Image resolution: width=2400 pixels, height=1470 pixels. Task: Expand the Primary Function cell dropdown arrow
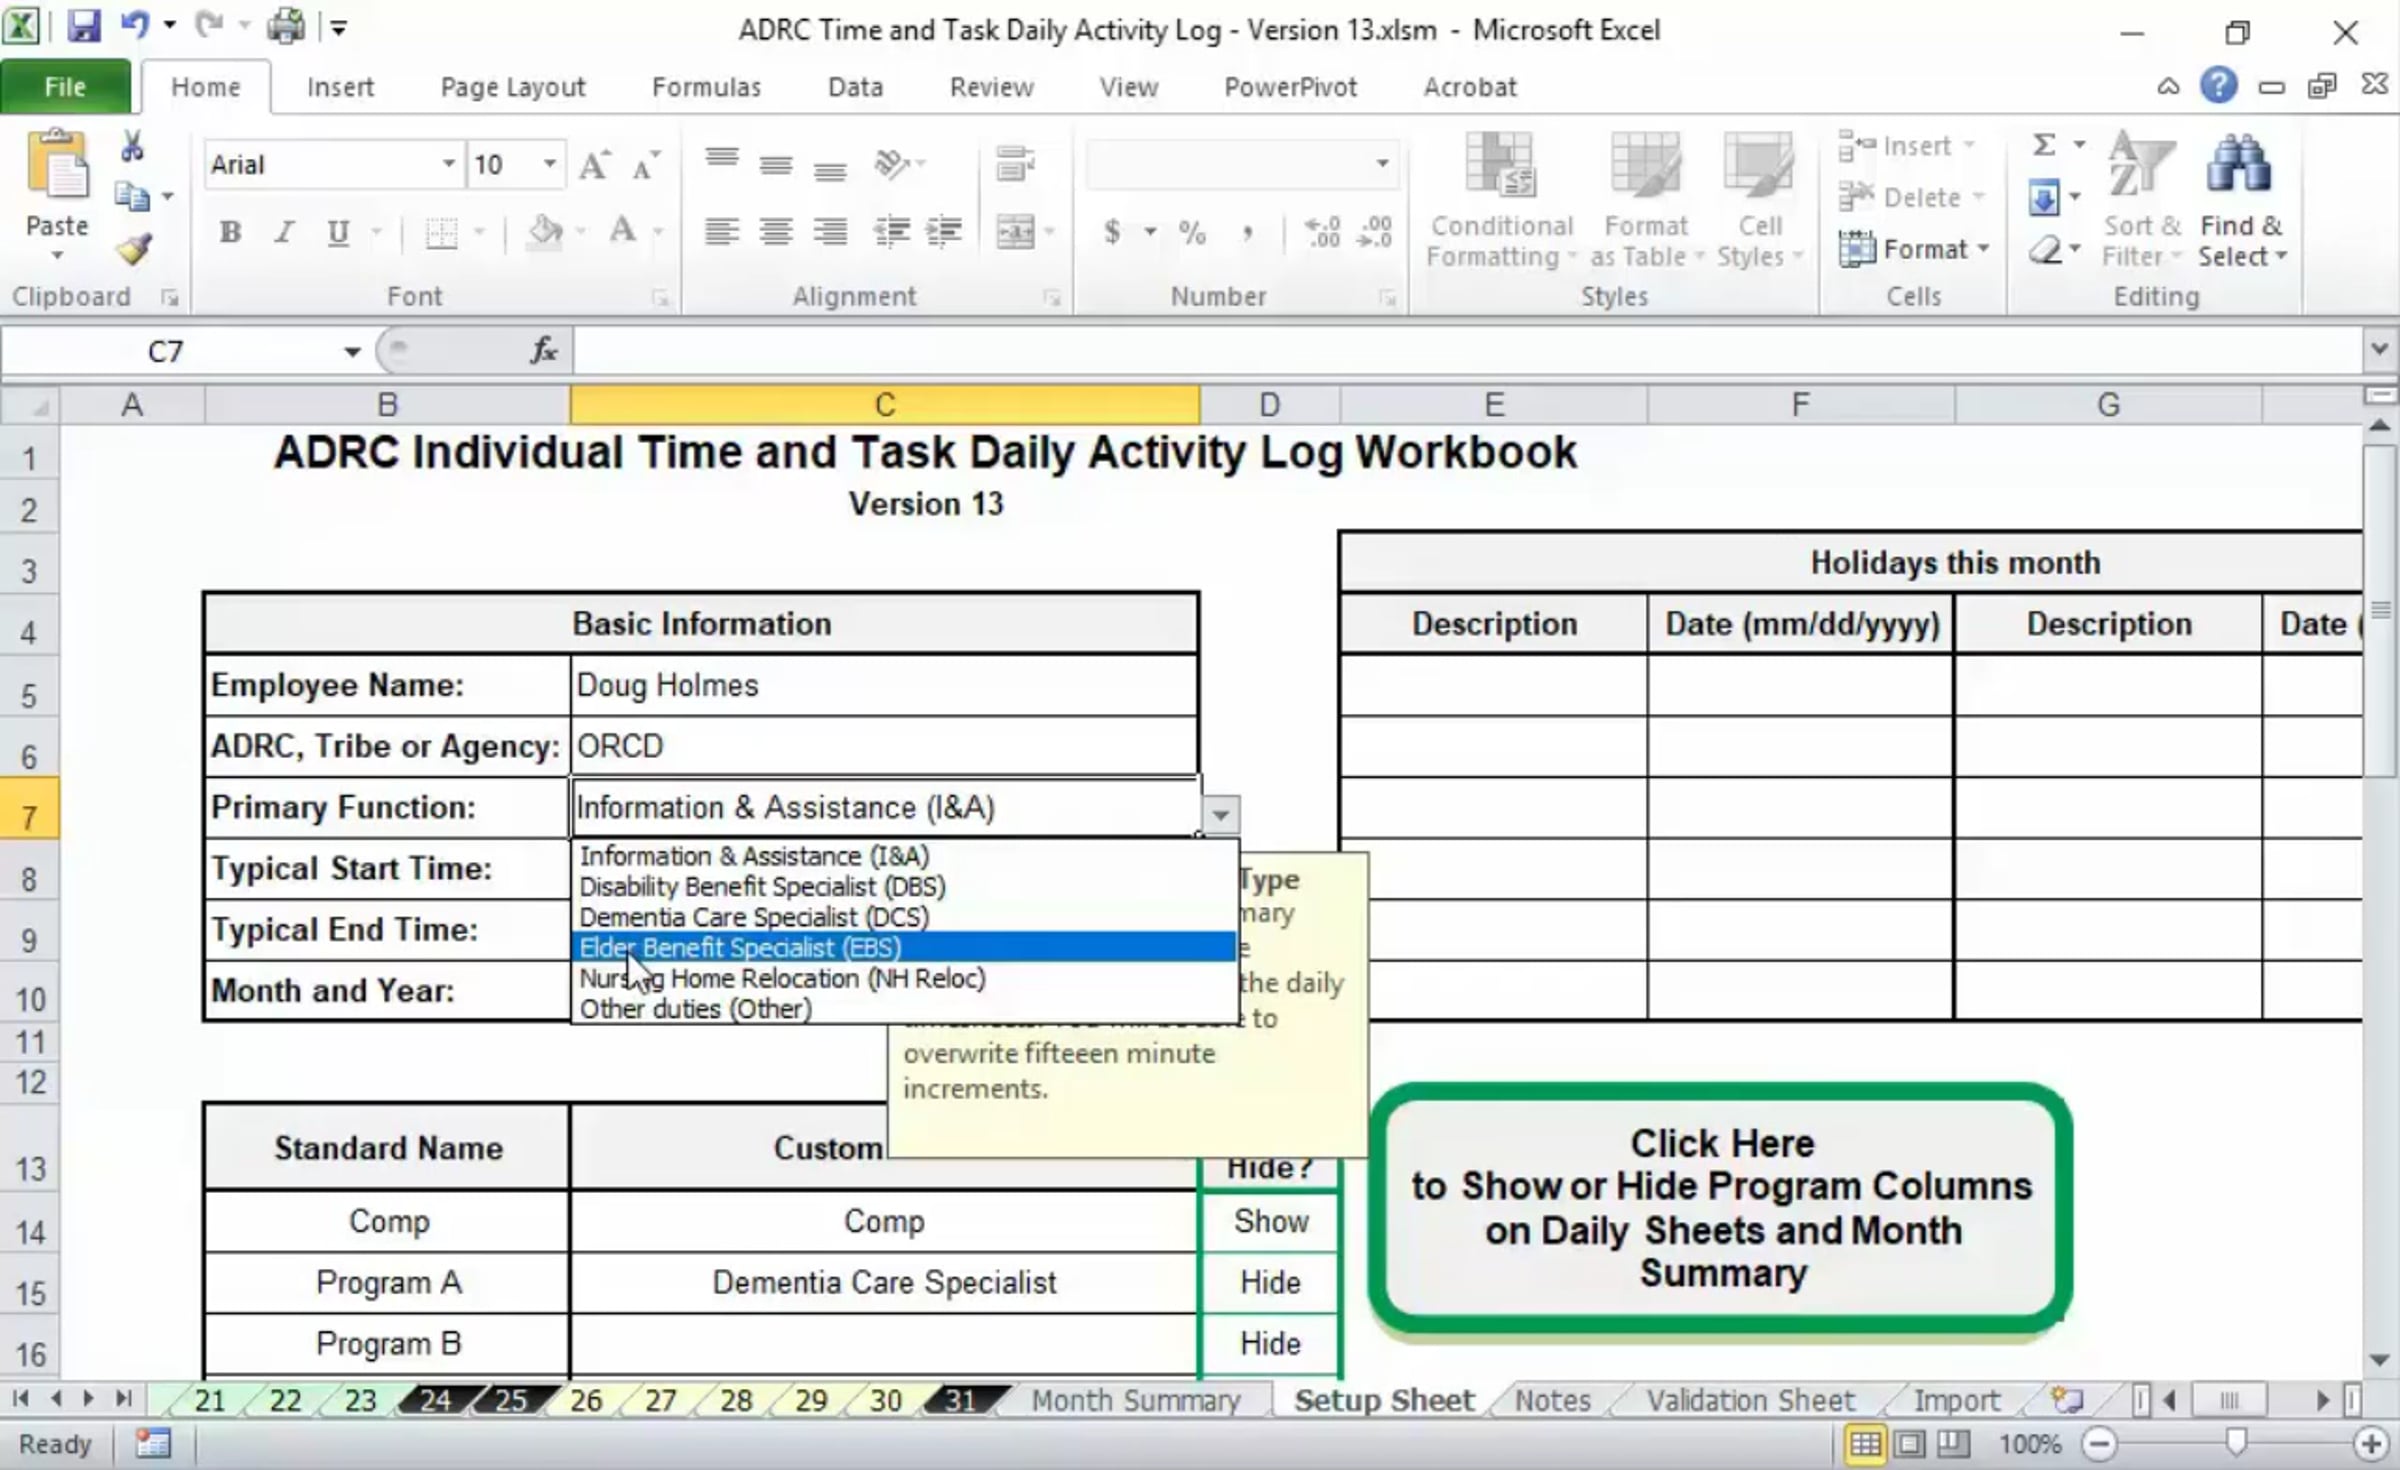1220,814
